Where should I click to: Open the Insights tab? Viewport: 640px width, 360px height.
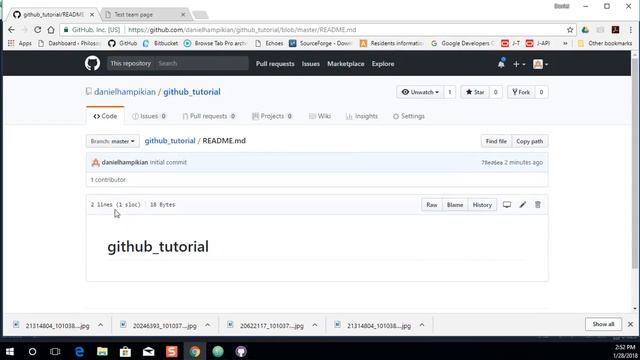pyautogui.click(x=362, y=116)
